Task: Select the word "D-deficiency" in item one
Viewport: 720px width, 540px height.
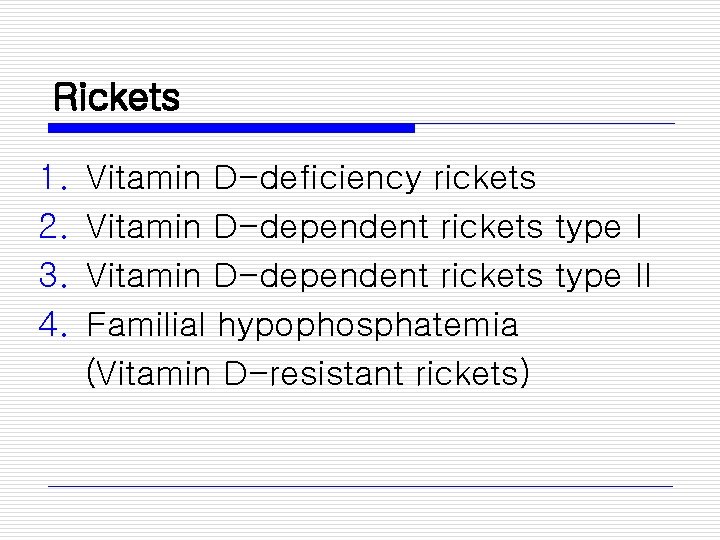Action: 318,179
